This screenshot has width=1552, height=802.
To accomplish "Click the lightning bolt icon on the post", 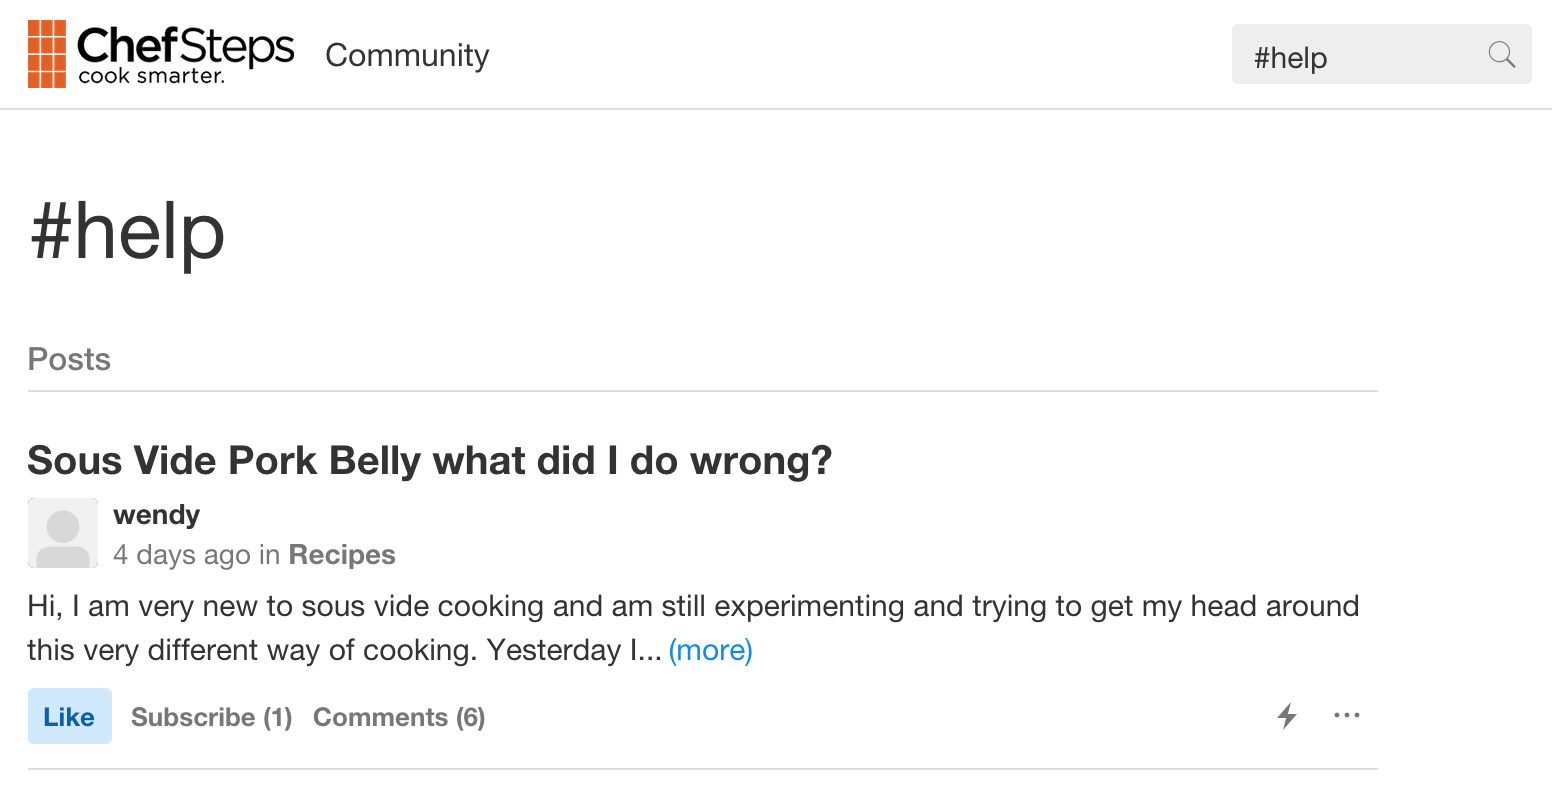I will point(1287,716).
